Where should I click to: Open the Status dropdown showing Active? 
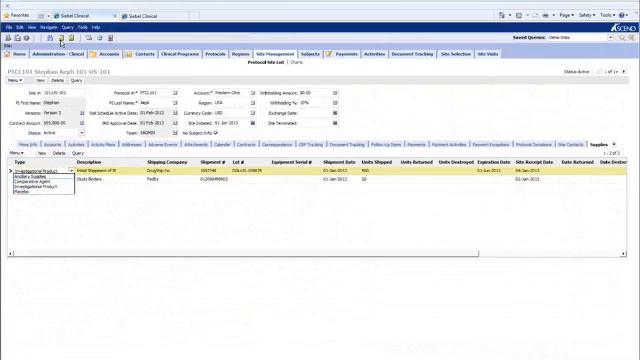[82, 133]
